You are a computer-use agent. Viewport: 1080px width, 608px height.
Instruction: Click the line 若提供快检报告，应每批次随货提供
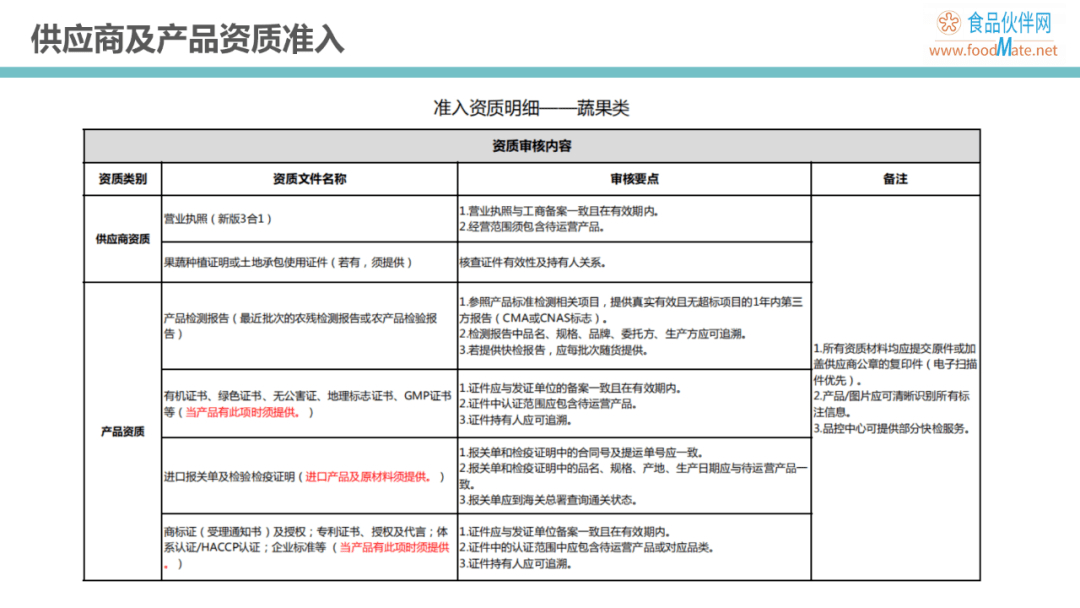click(x=553, y=350)
